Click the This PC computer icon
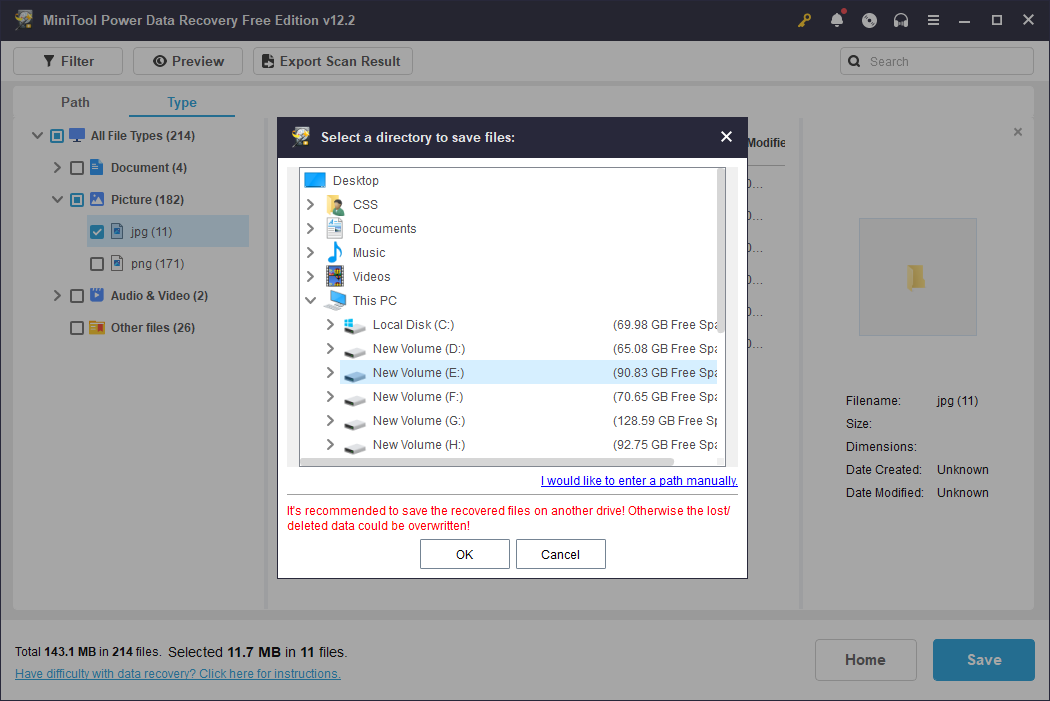 tap(335, 301)
